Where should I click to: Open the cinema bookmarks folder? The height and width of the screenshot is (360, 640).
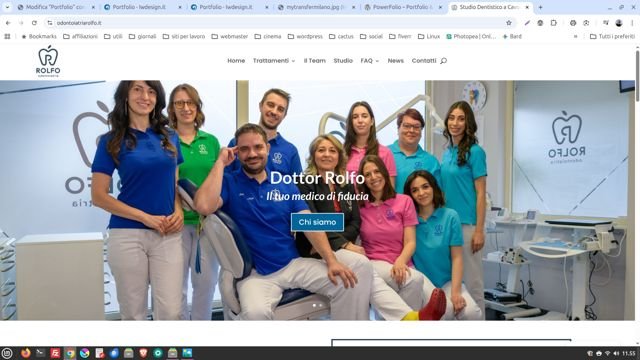click(x=268, y=36)
